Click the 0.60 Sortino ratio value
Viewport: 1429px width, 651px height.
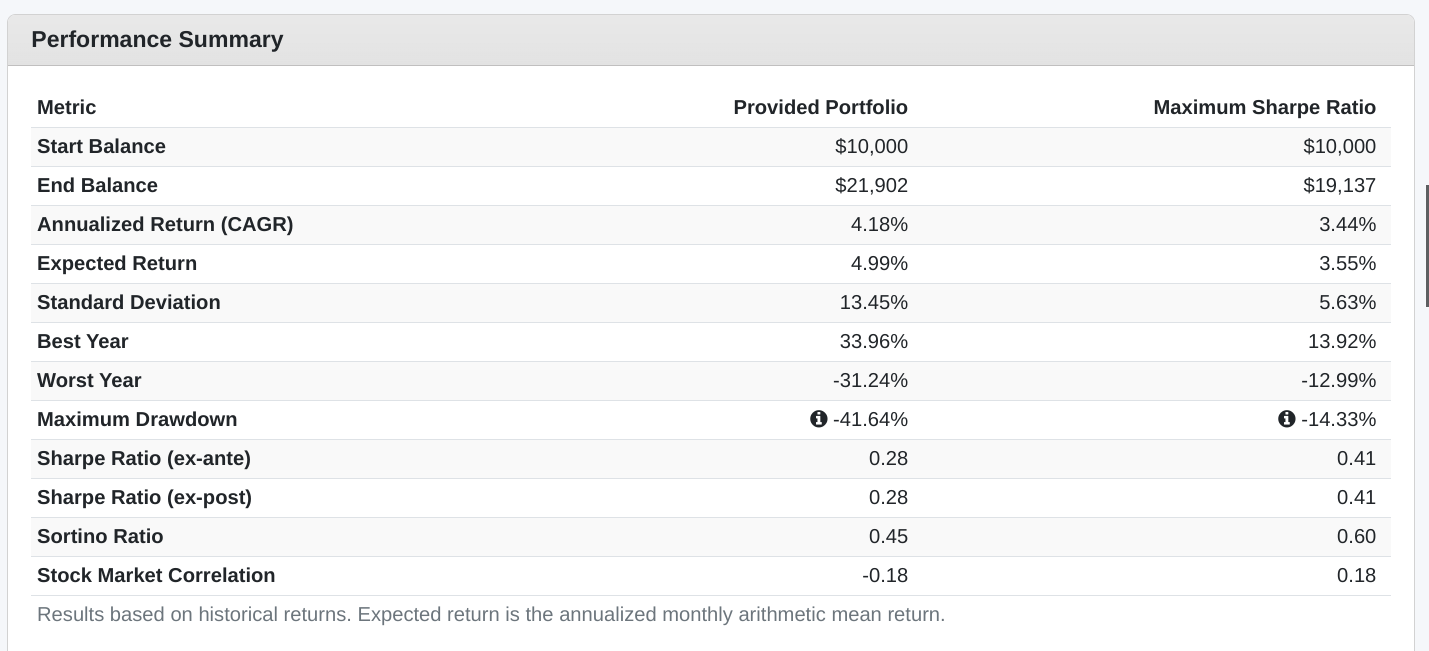click(1356, 536)
